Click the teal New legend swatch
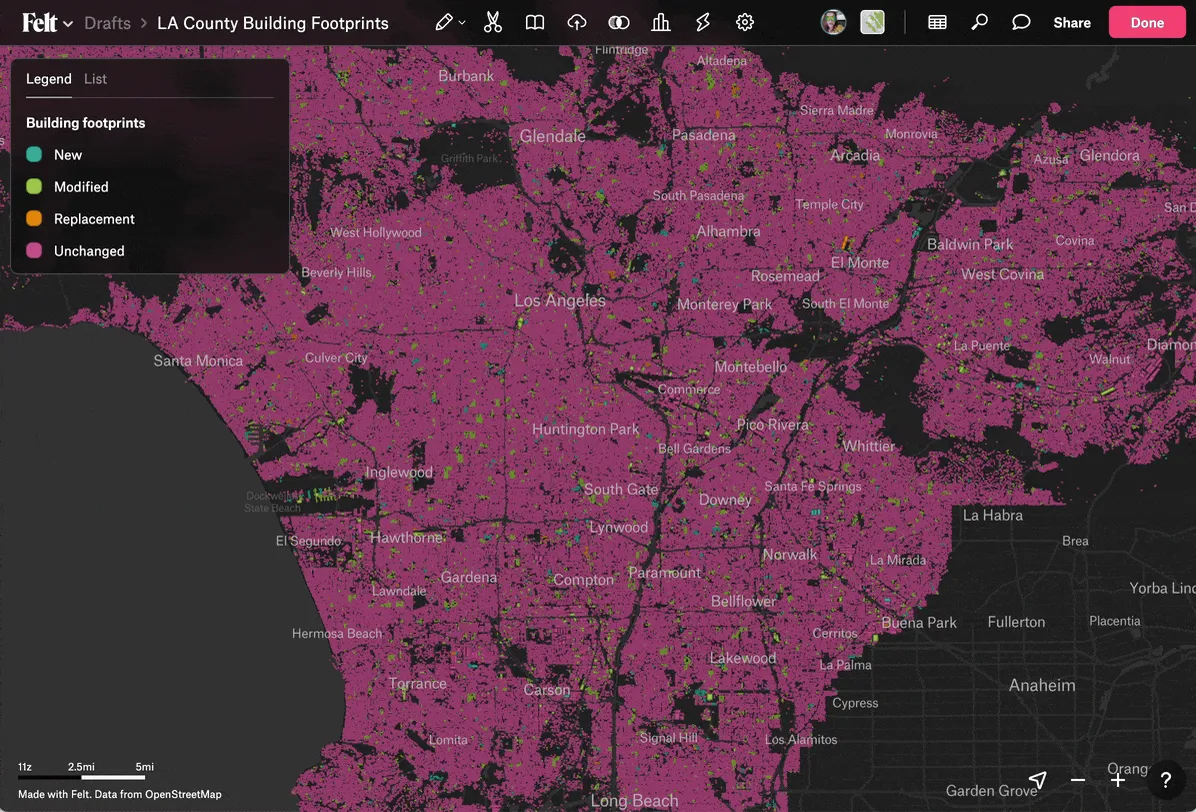 pyautogui.click(x=34, y=155)
